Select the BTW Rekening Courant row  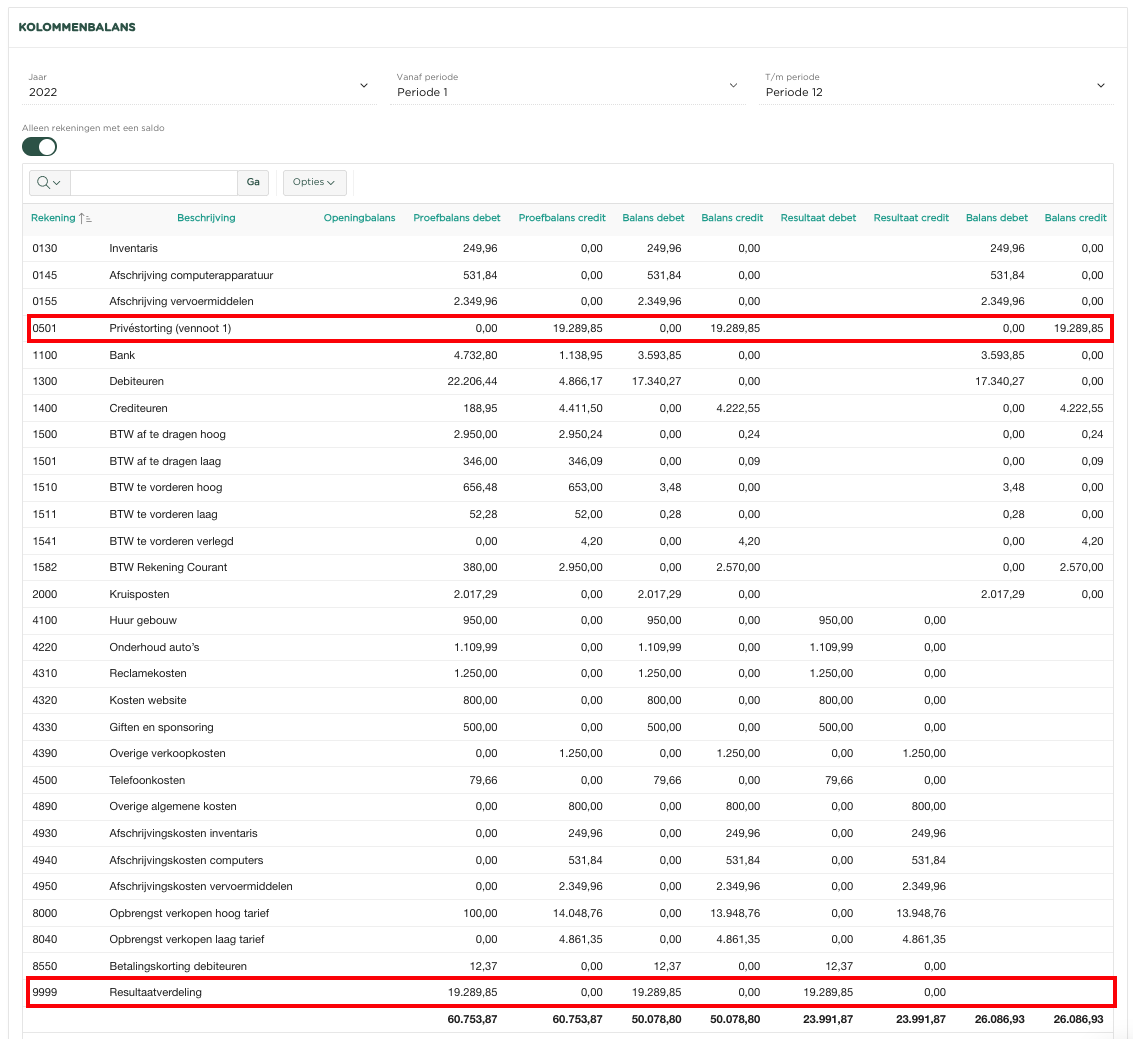point(168,567)
